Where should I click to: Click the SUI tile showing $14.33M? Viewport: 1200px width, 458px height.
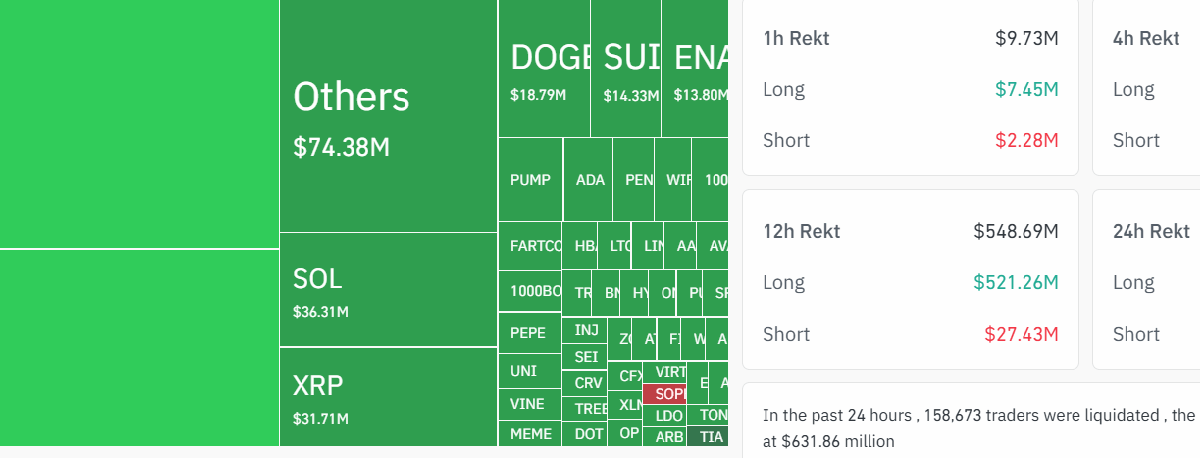pos(626,68)
